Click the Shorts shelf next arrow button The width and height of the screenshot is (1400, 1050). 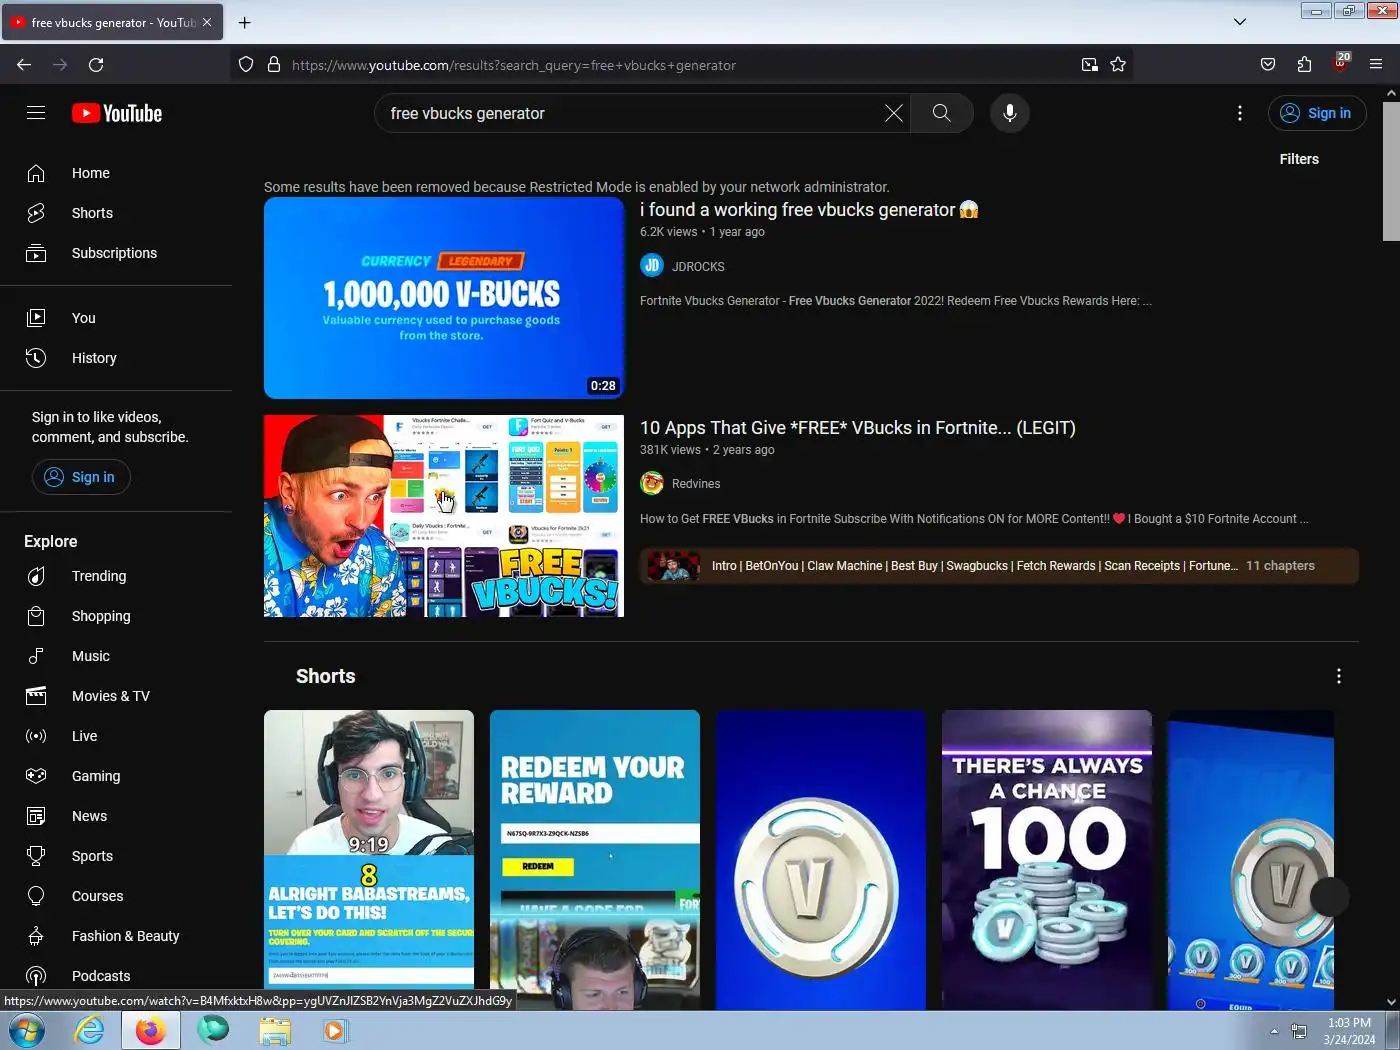(1329, 896)
